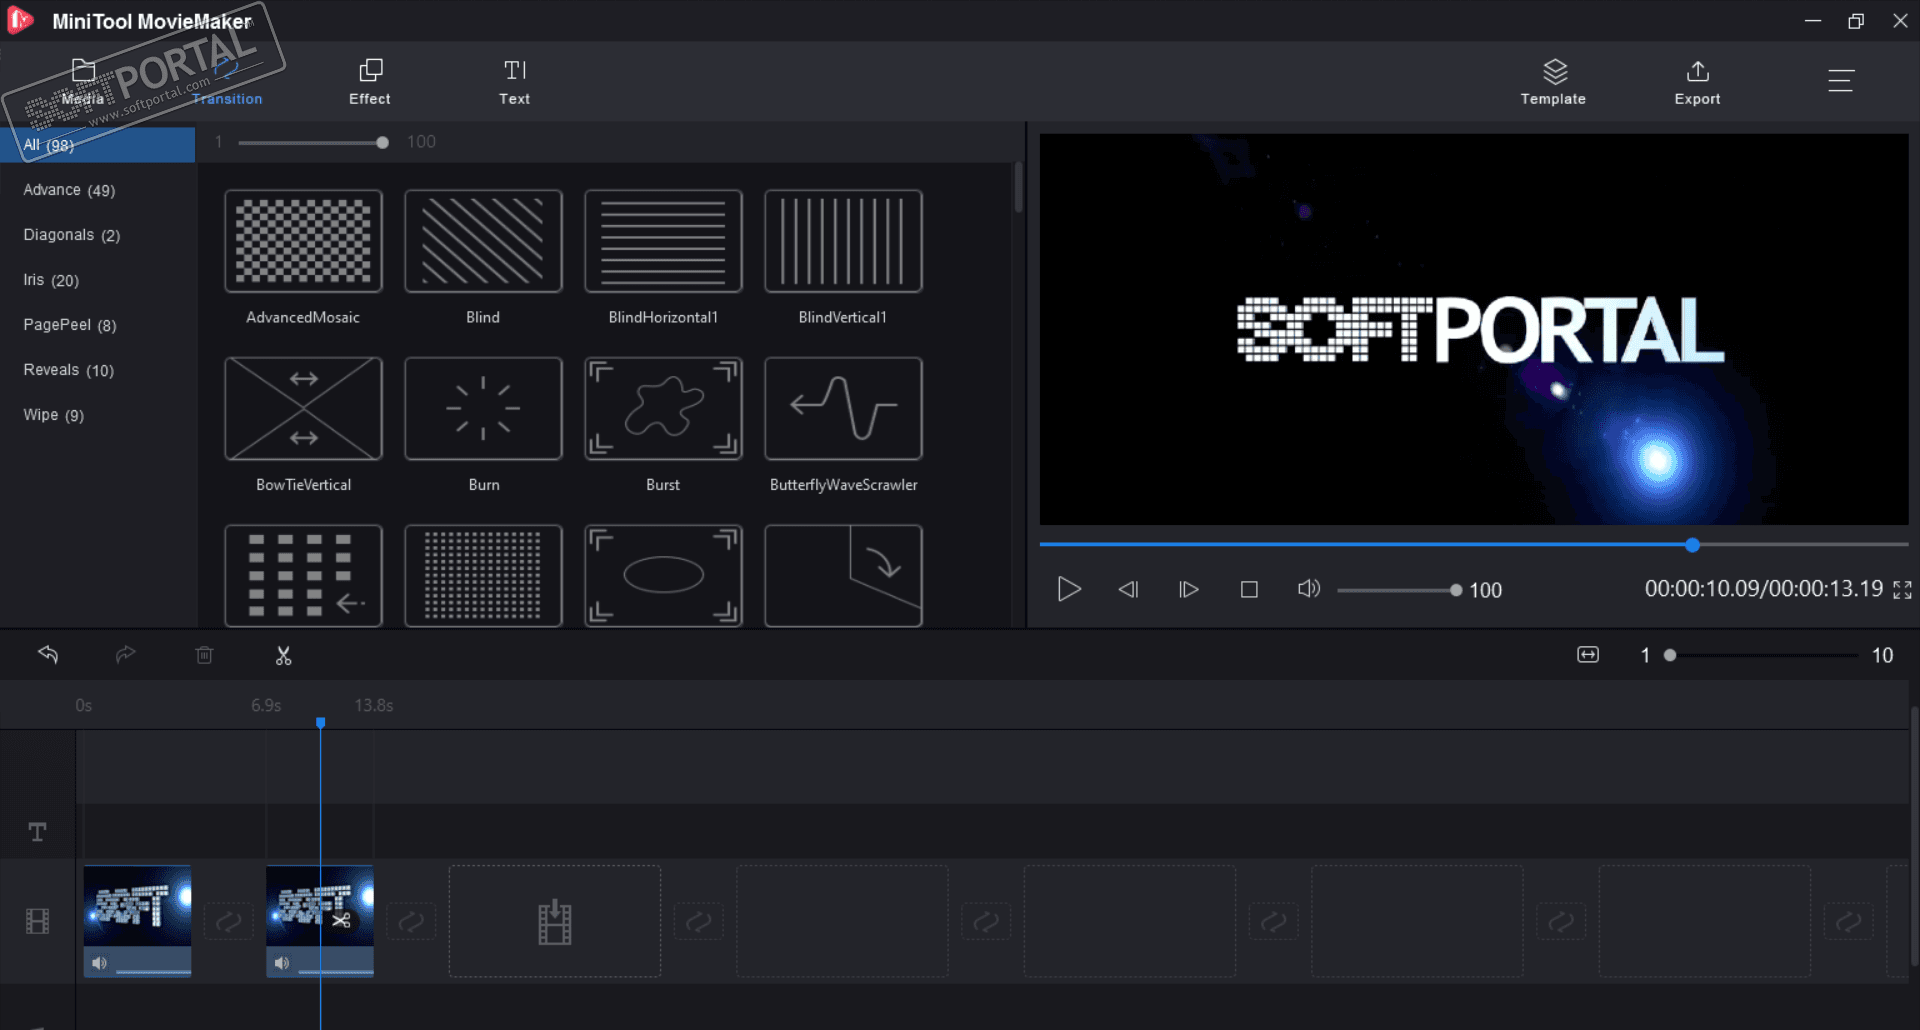Open the Template panel
Screen dimensions: 1920x1030
[1553, 82]
